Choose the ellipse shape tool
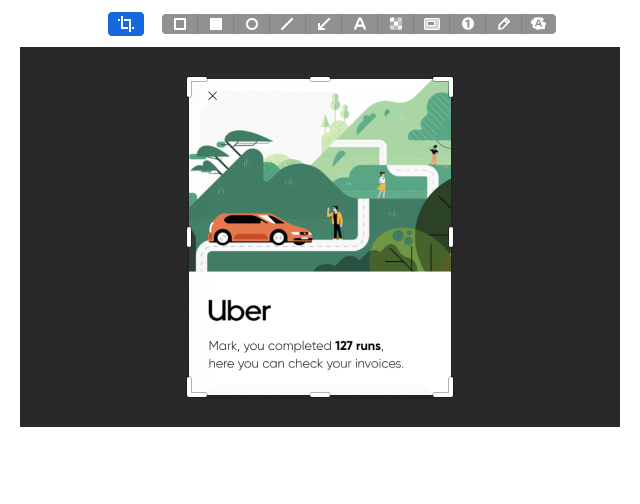 click(x=252, y=24)
